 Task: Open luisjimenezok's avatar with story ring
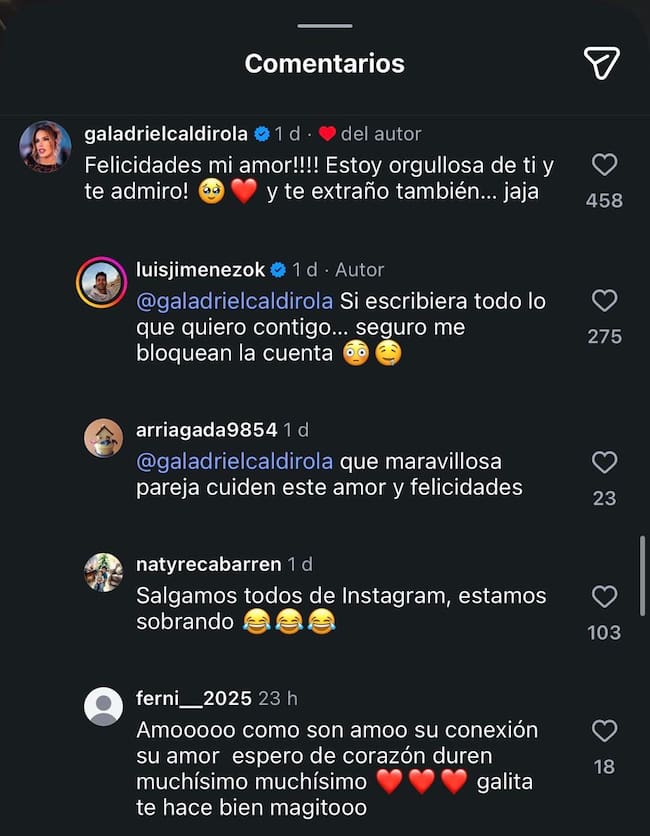coord(101,277)
